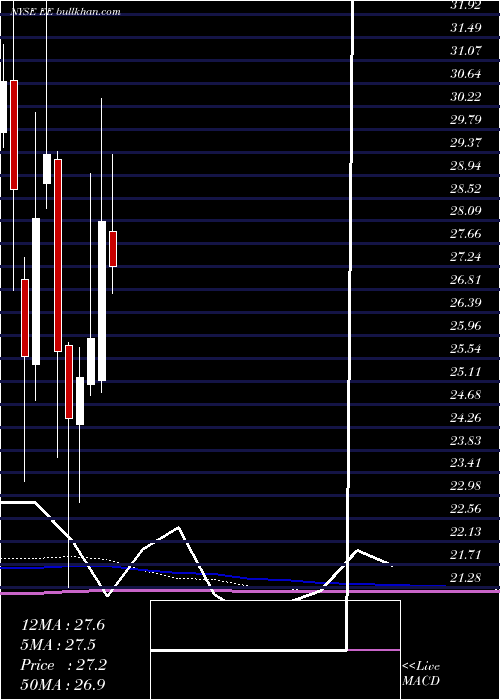Click the Price : 27.2 reading
This screenshot has width=500, height=700.
[63, 665]
